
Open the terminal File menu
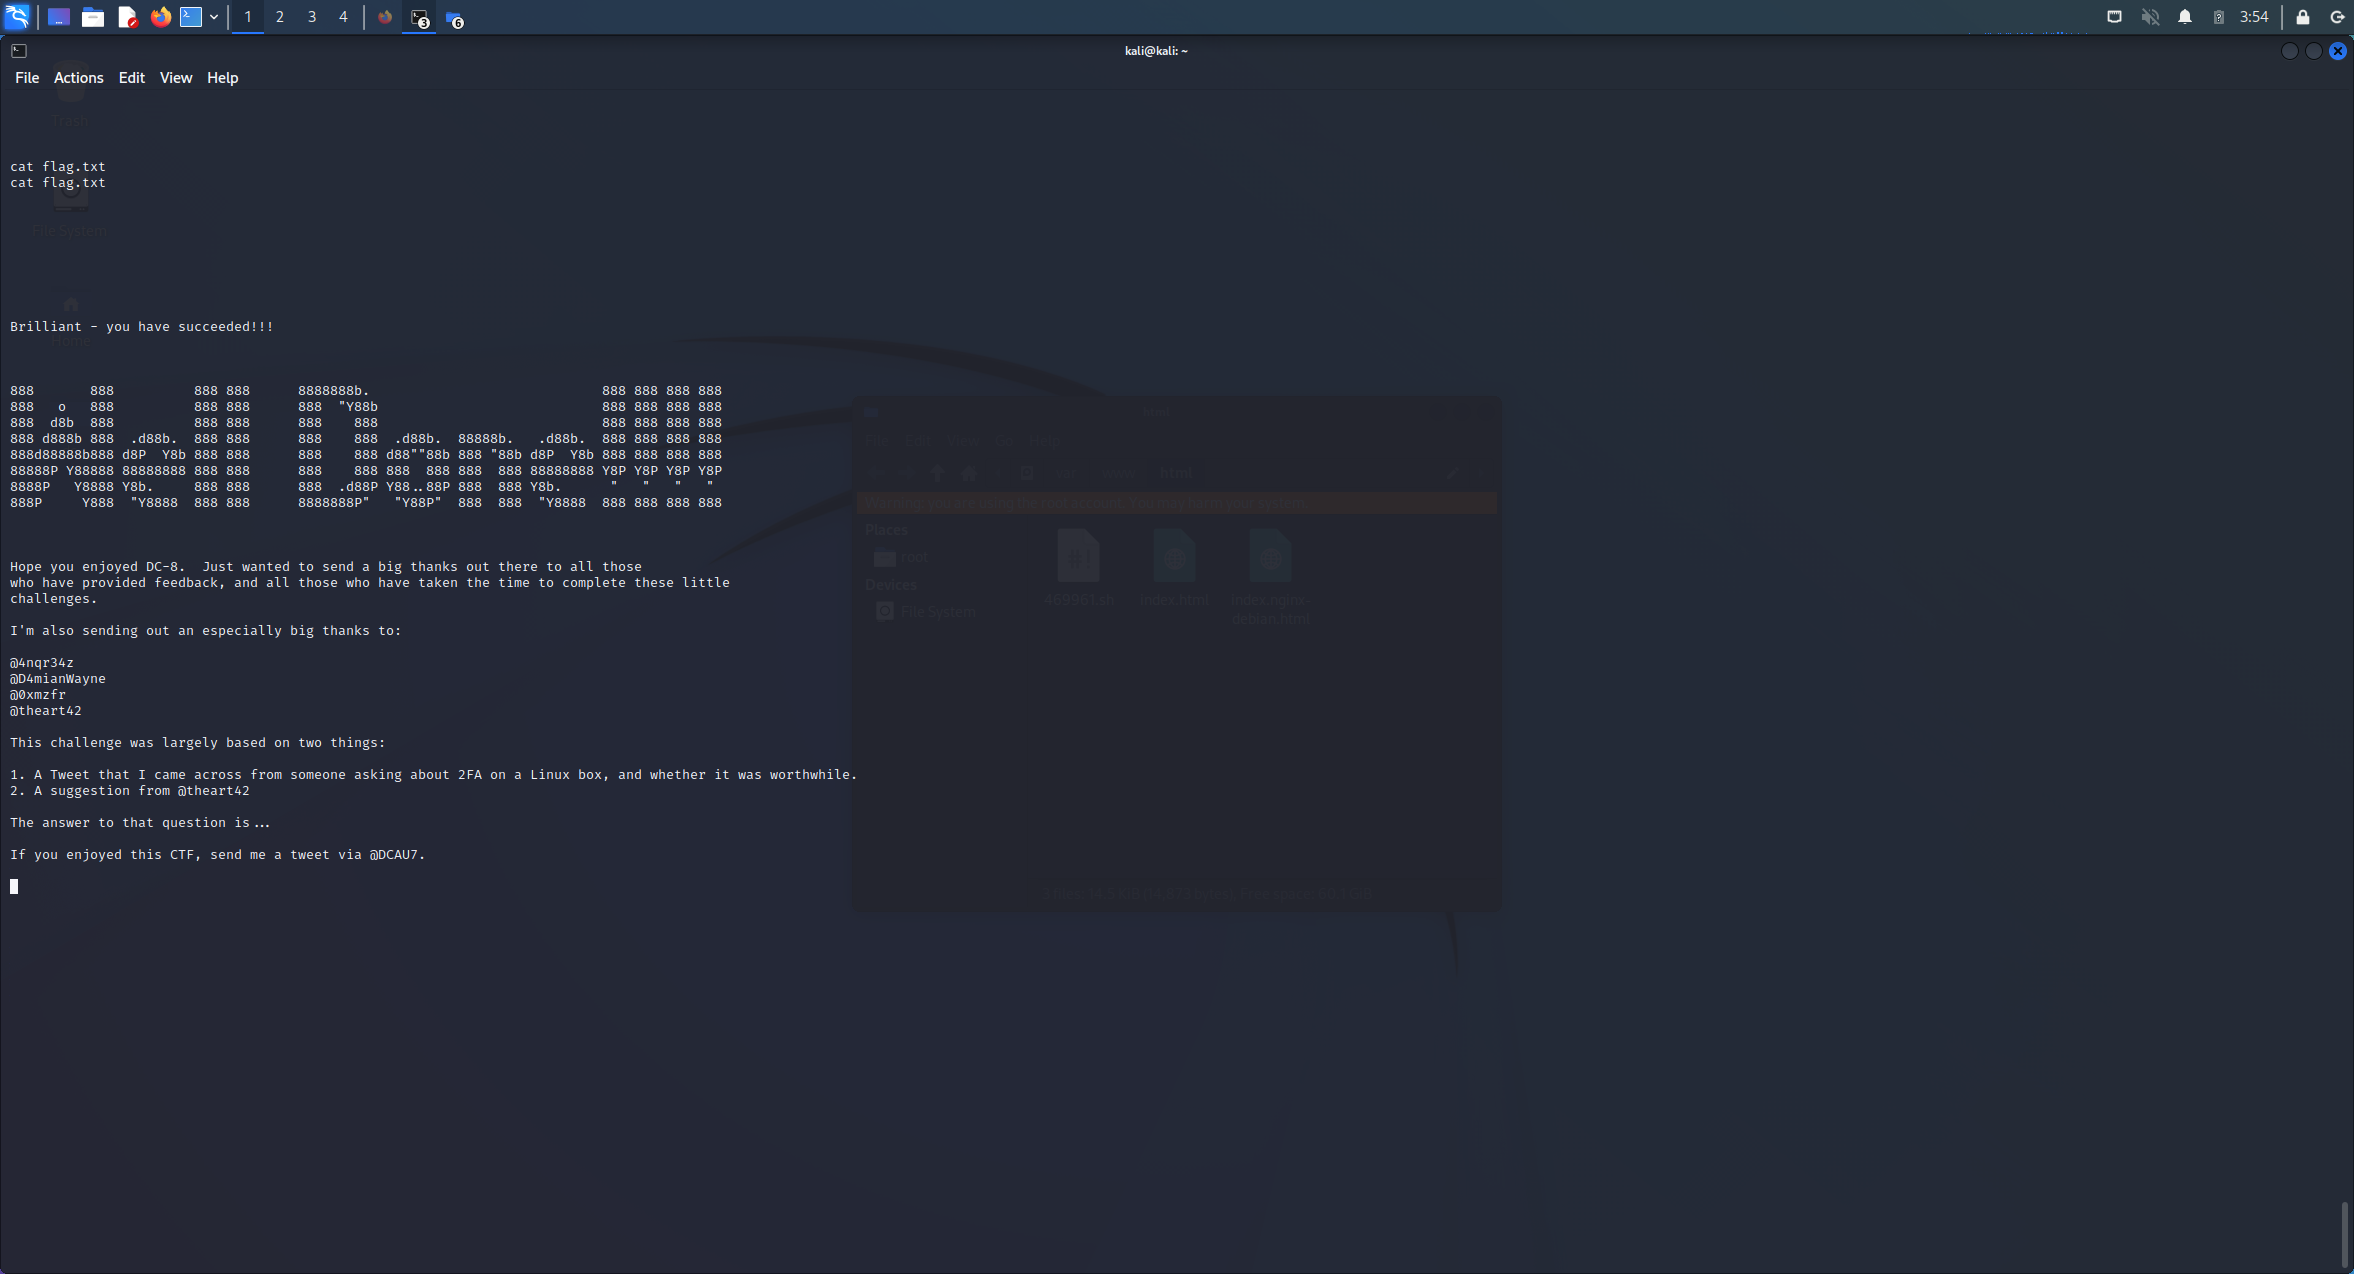pos(27,78)
